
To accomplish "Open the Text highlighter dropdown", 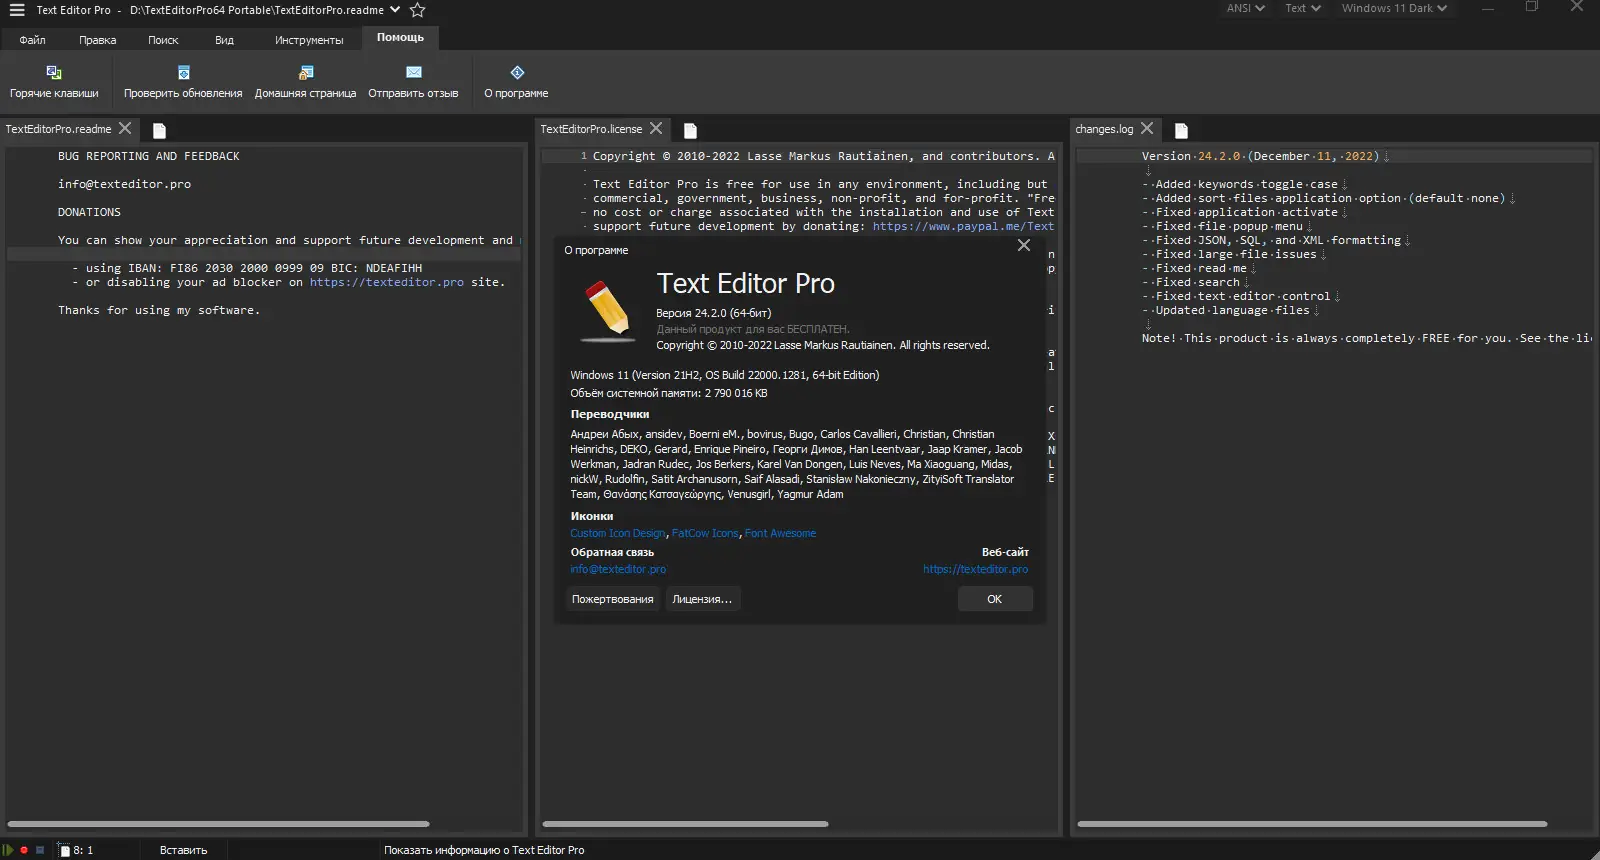I will point(1303,8).
